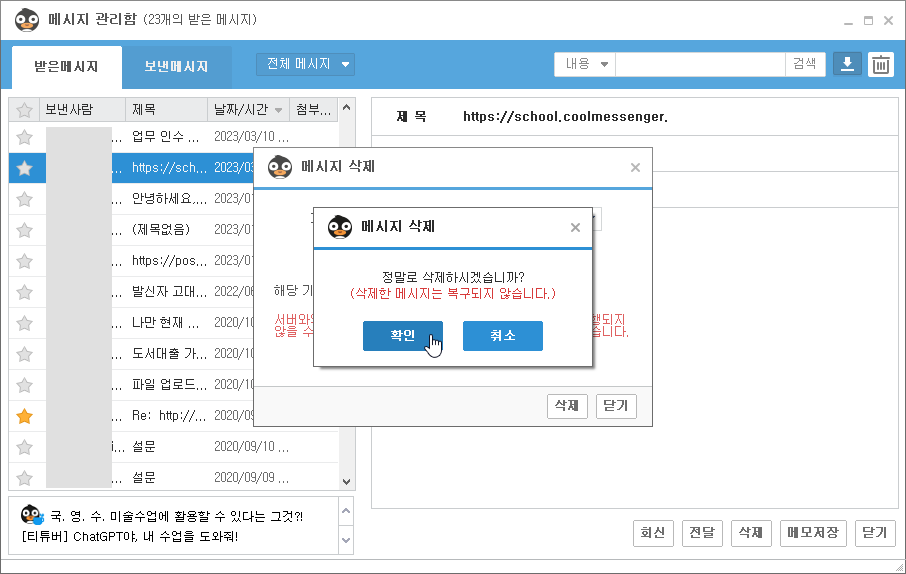Open the 전체 메시지 filter dropdown

click(x=305, y=64)
